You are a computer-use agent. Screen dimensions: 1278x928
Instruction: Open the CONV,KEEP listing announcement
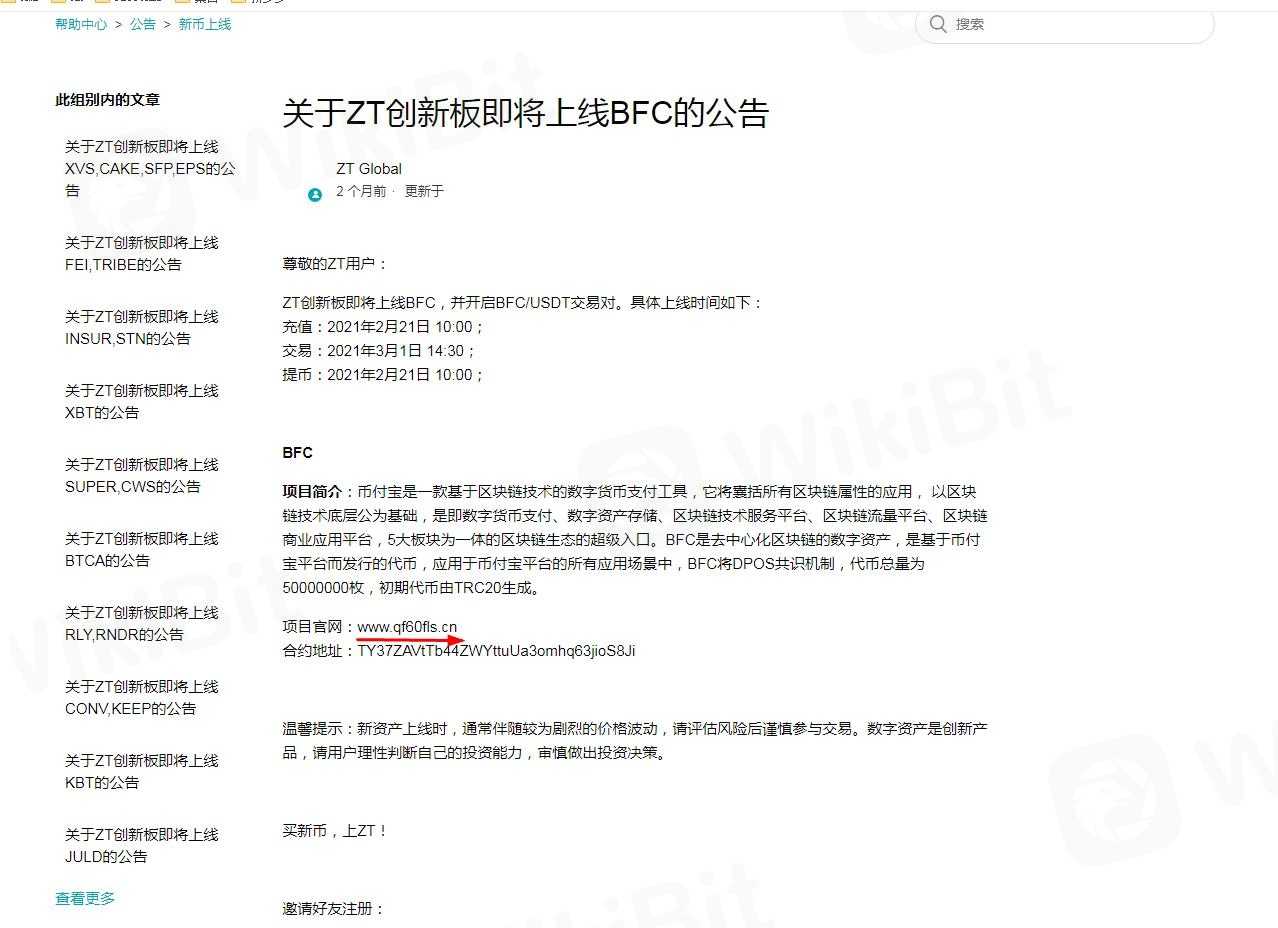tap(141, 698)
